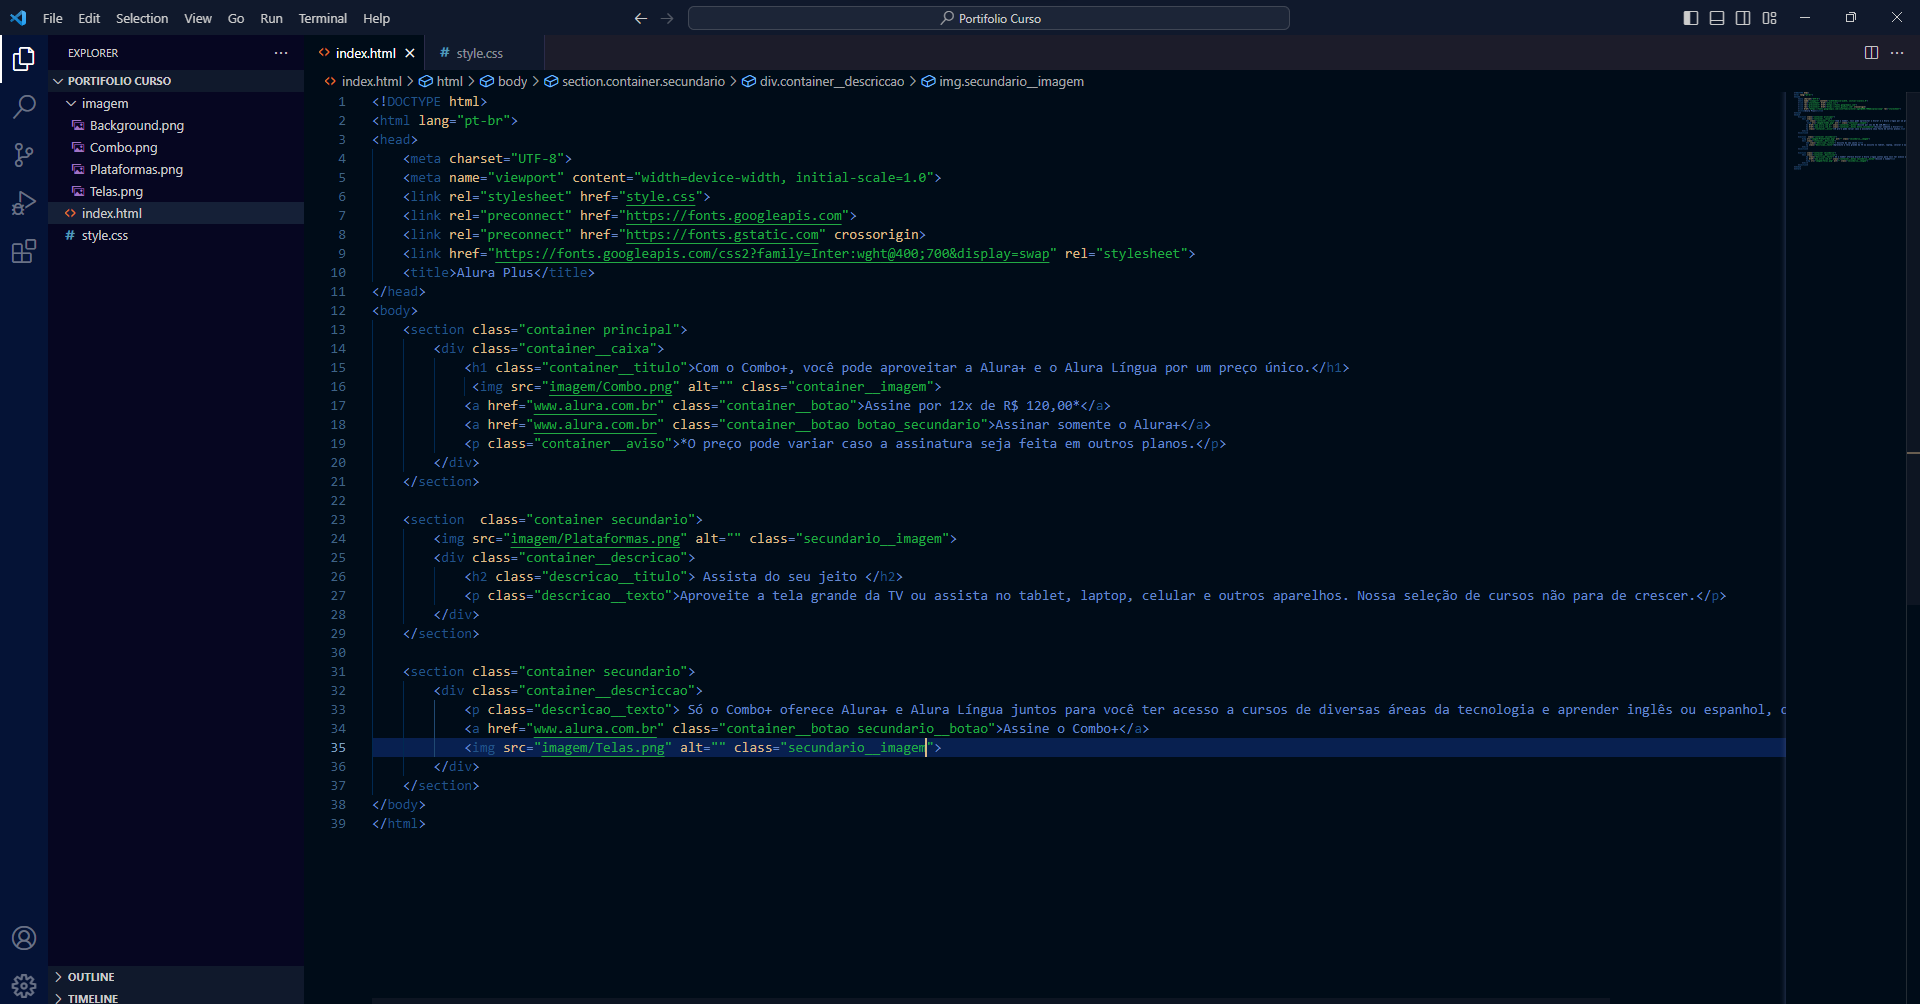Click the body breadcrumb item
This screenshot has height=1004, width=1920.
503,81
